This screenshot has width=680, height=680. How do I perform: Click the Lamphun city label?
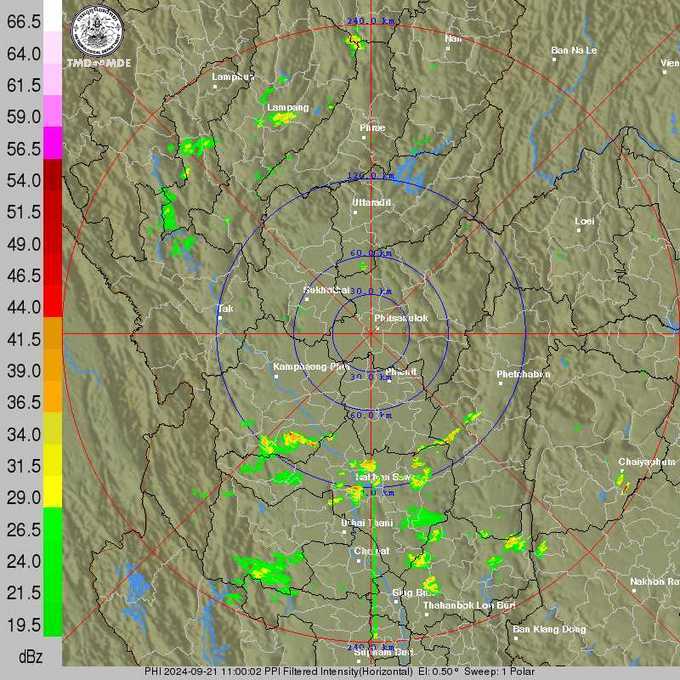[232, 77]
